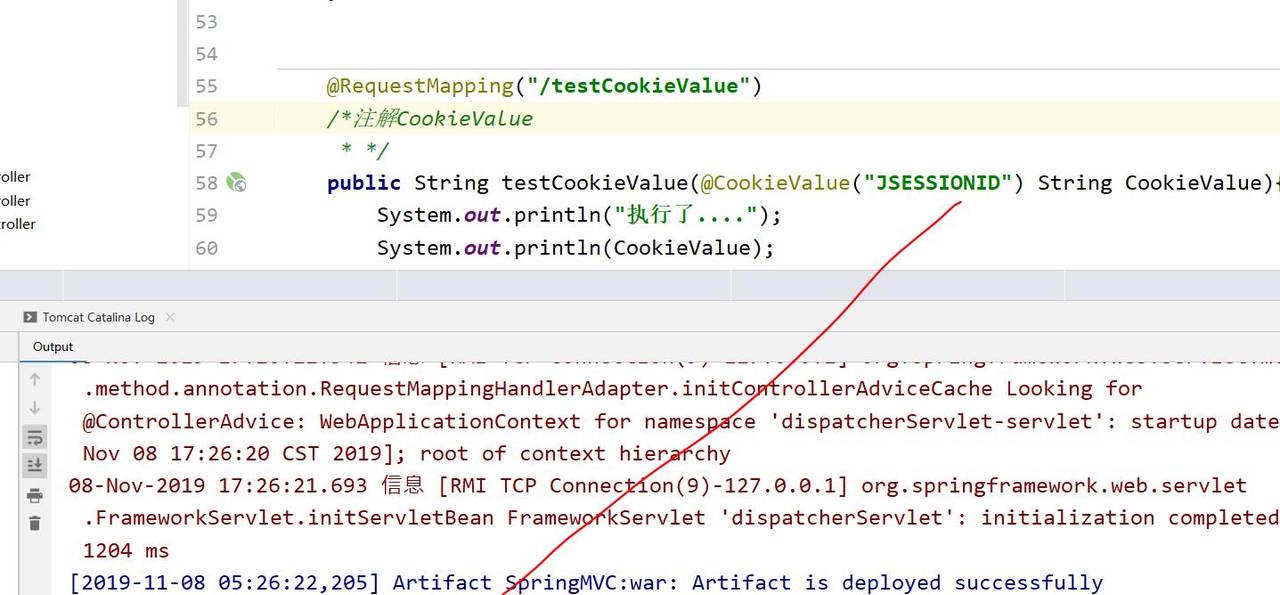The image size is (1280, 595).
Task: Click the down arrow in console toolbar
Action: (34, 408)
